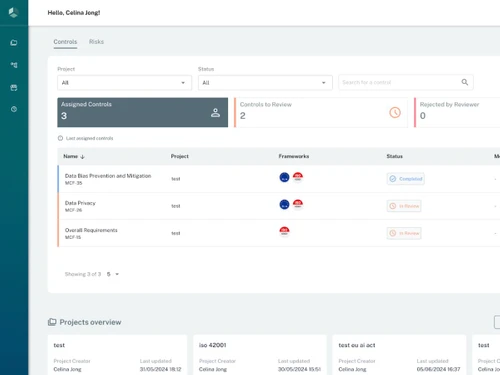
Task: Click In Review badge for Data Privacy
Action: coord(404,206)
